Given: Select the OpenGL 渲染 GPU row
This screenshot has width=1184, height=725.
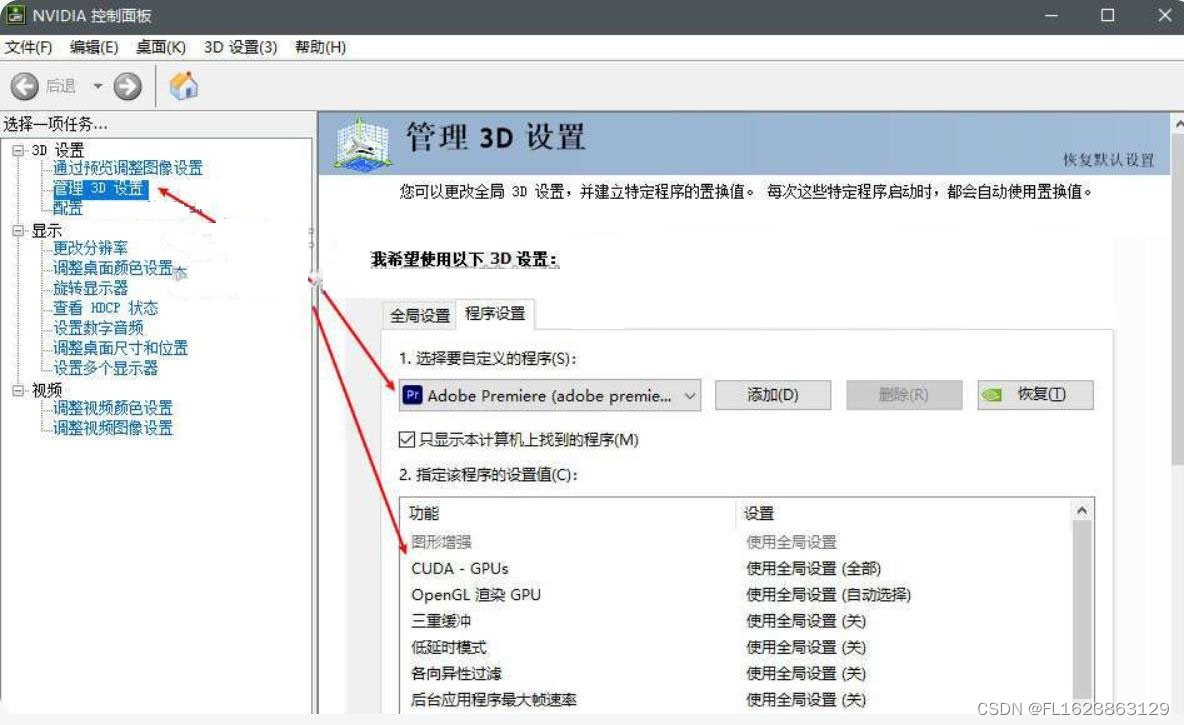Looking at the screenshot, I should pos(736,595).
